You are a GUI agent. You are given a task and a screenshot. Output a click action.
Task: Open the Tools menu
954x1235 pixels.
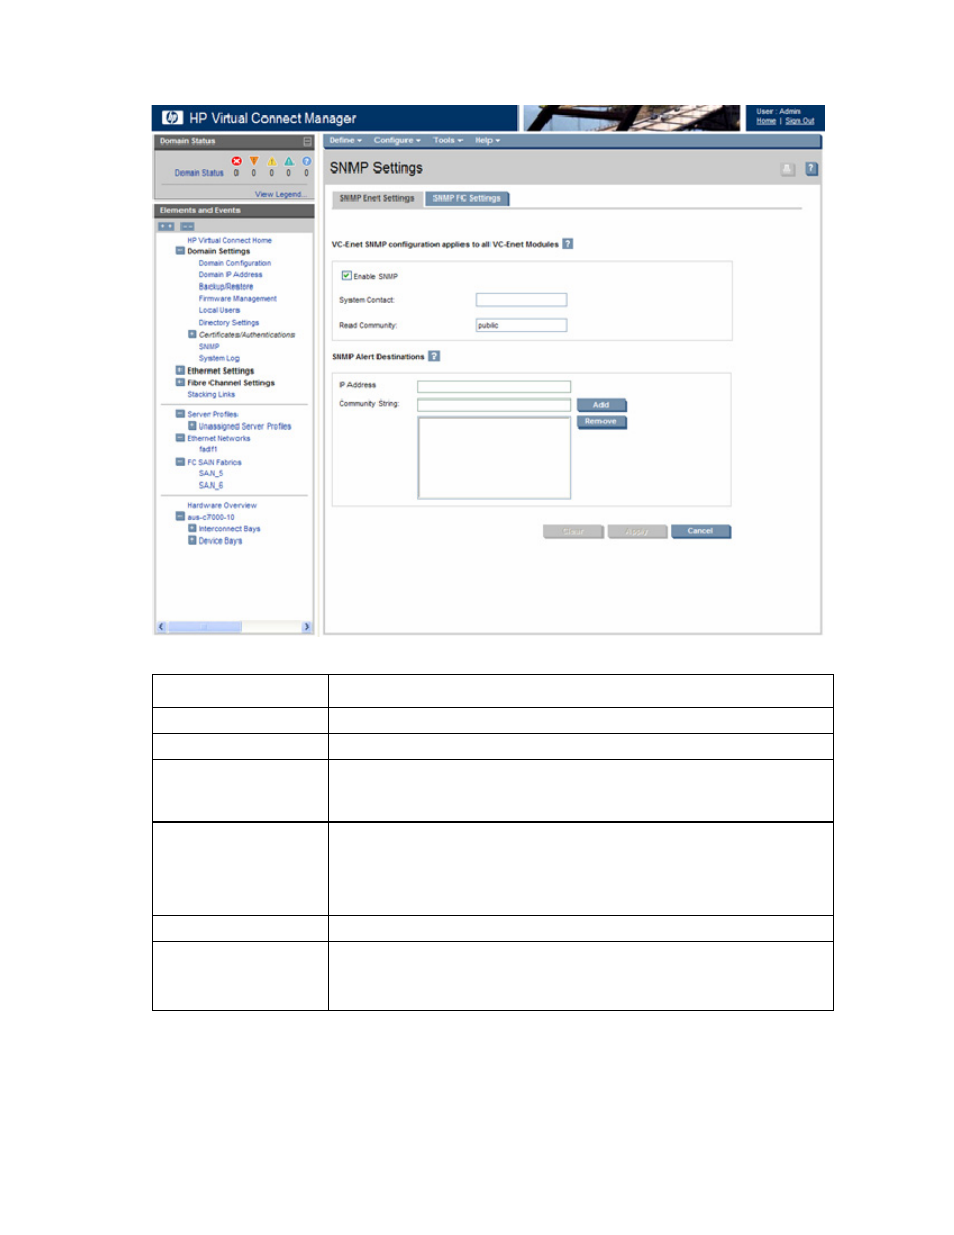pos(448,141)
